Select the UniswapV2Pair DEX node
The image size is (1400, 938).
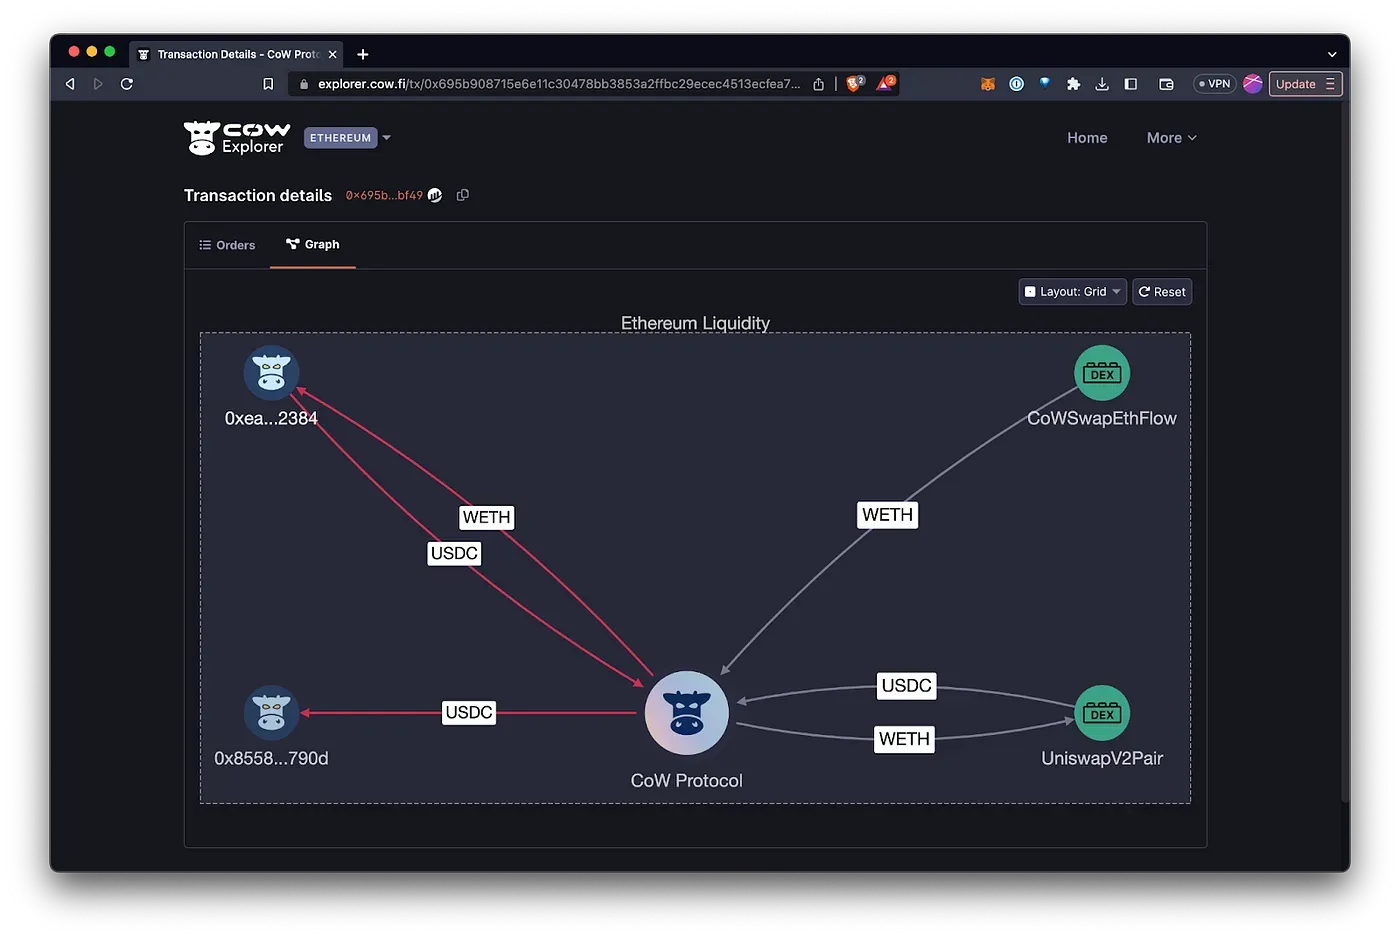point(1102,713)
